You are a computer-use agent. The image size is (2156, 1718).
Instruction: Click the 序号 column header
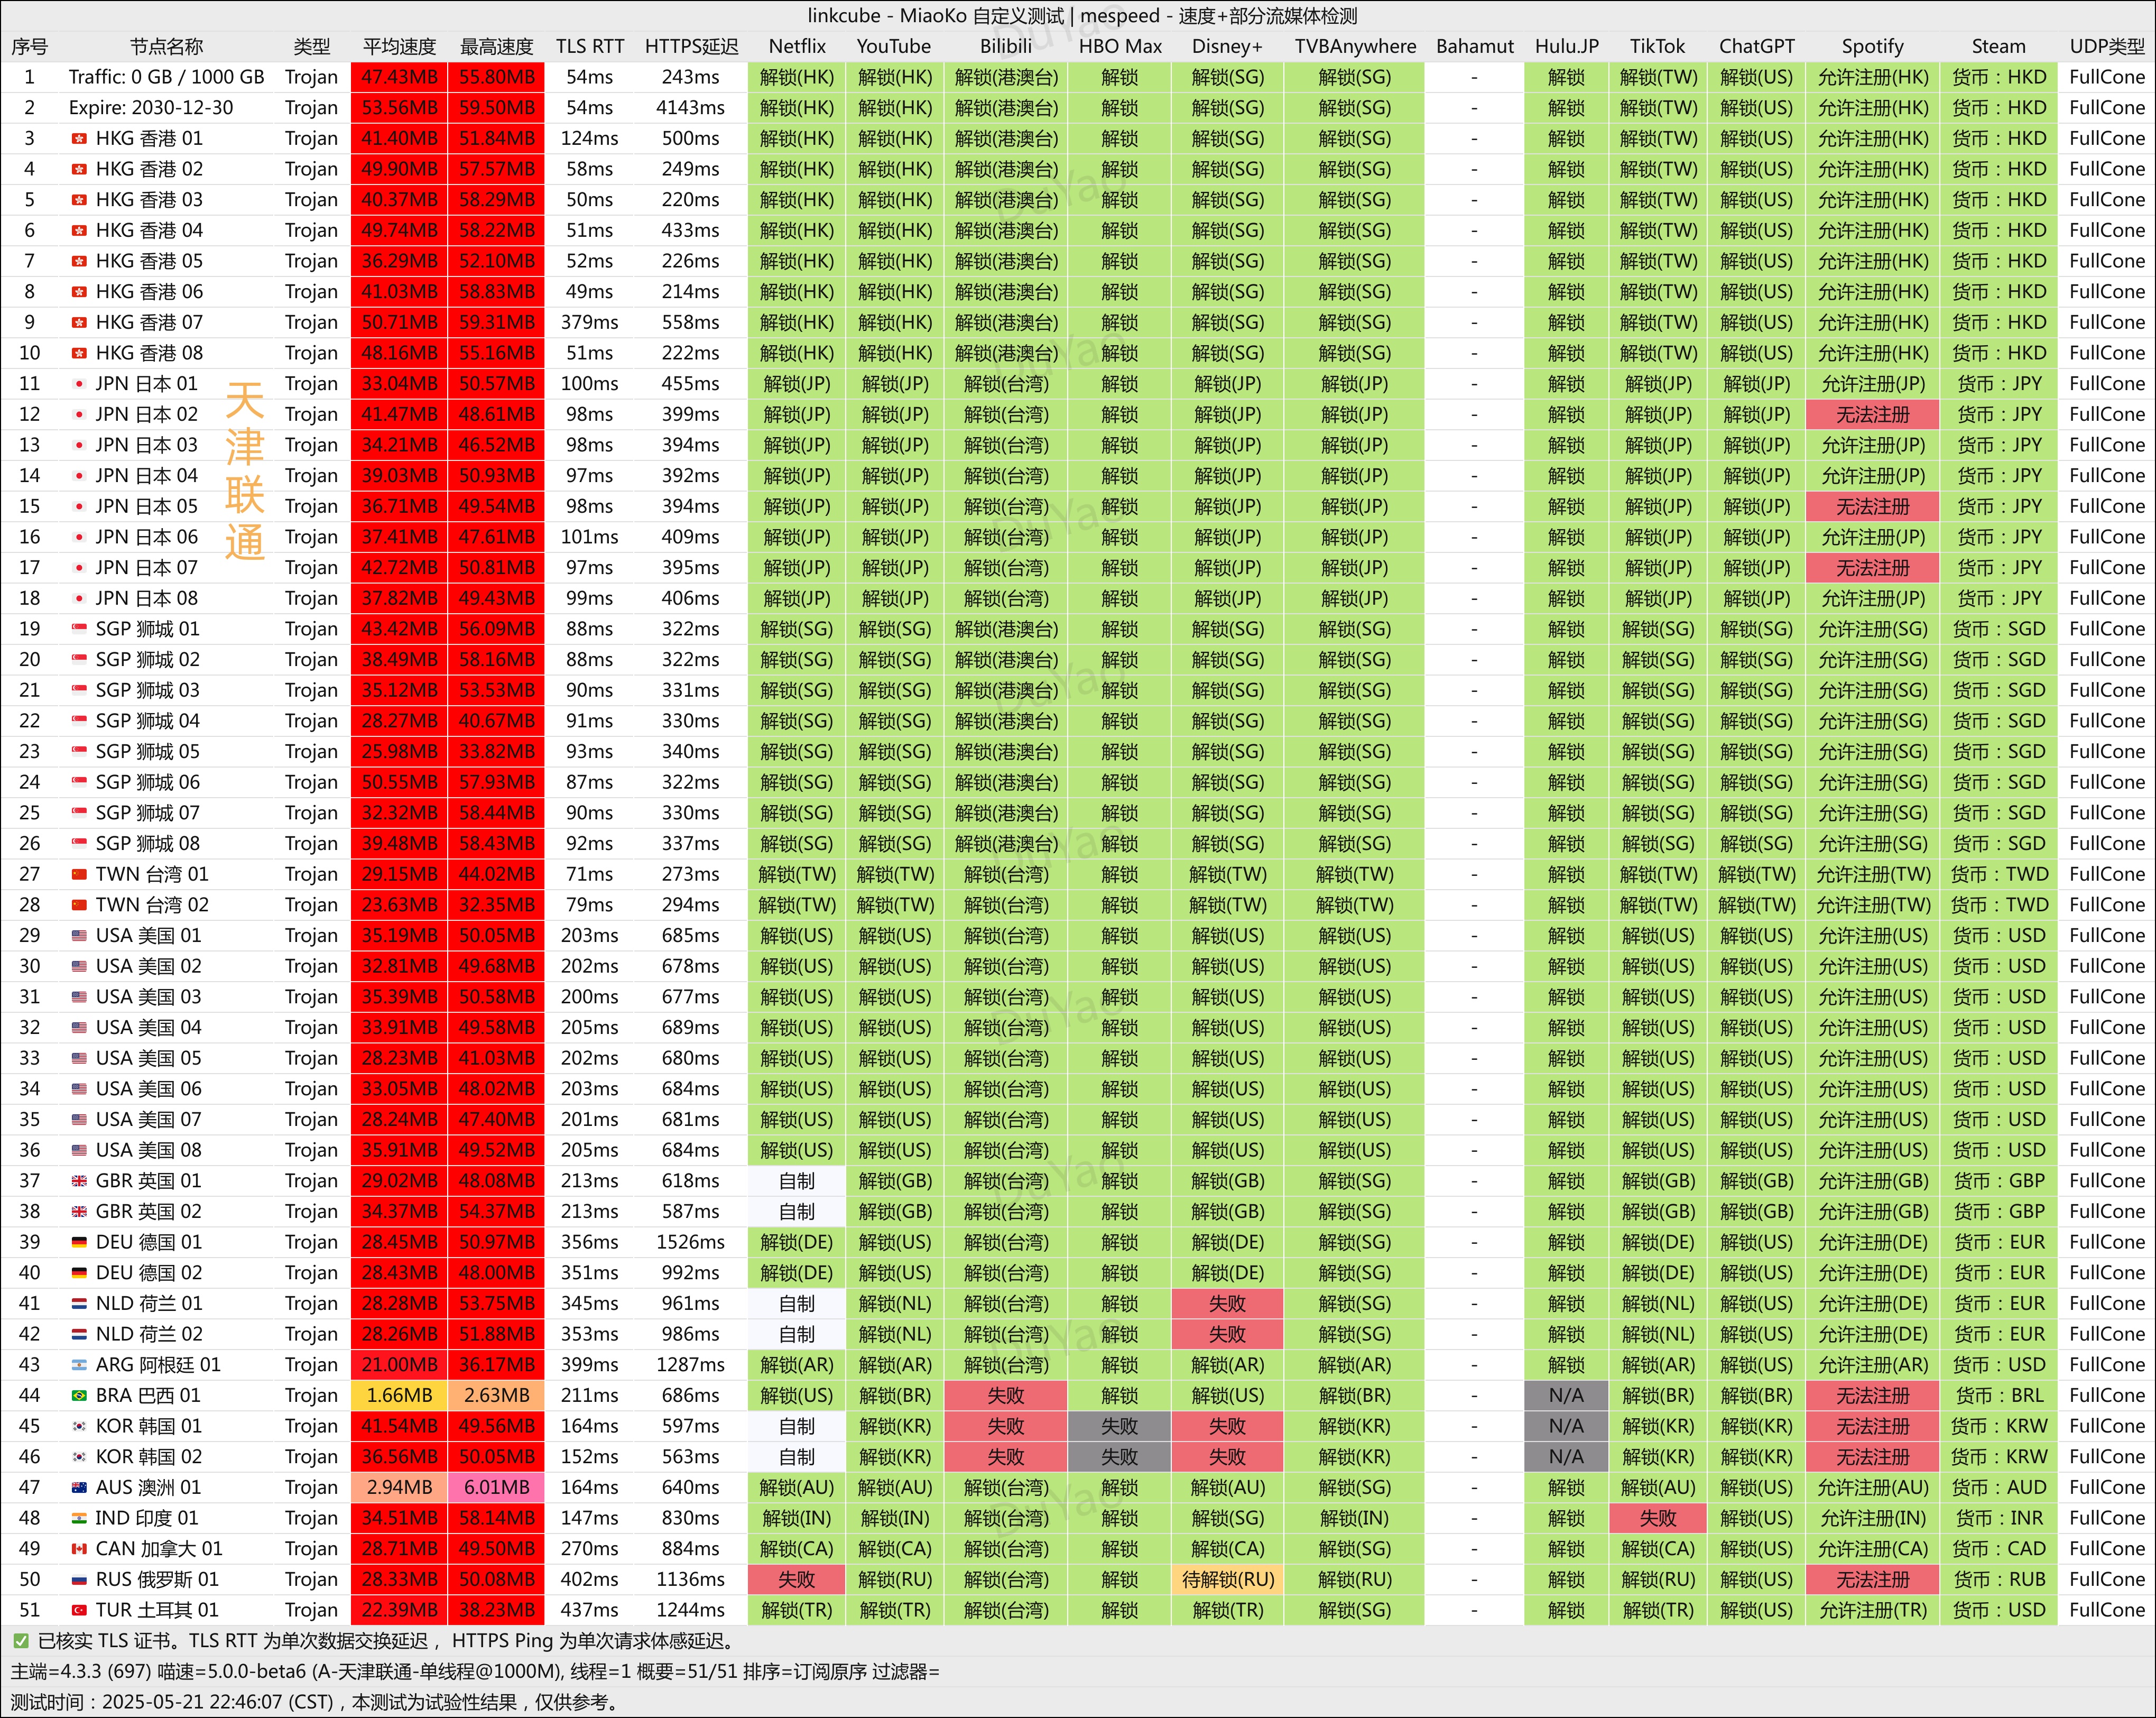(x=30, y=47)
